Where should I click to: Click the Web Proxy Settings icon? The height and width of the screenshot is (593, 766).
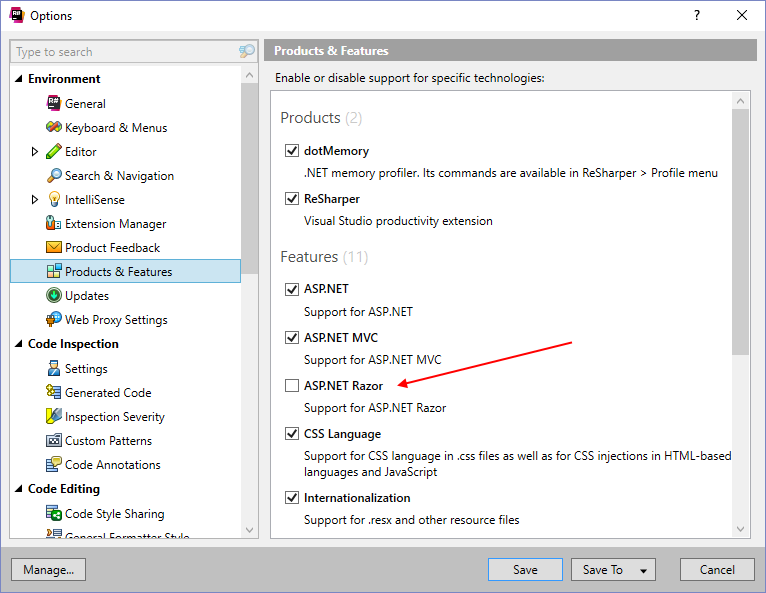[x=55, y=319]
